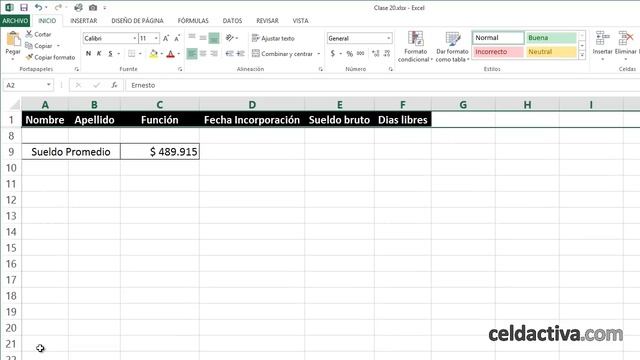
Task: Expand the cell styles gallery
Action: 582,55
